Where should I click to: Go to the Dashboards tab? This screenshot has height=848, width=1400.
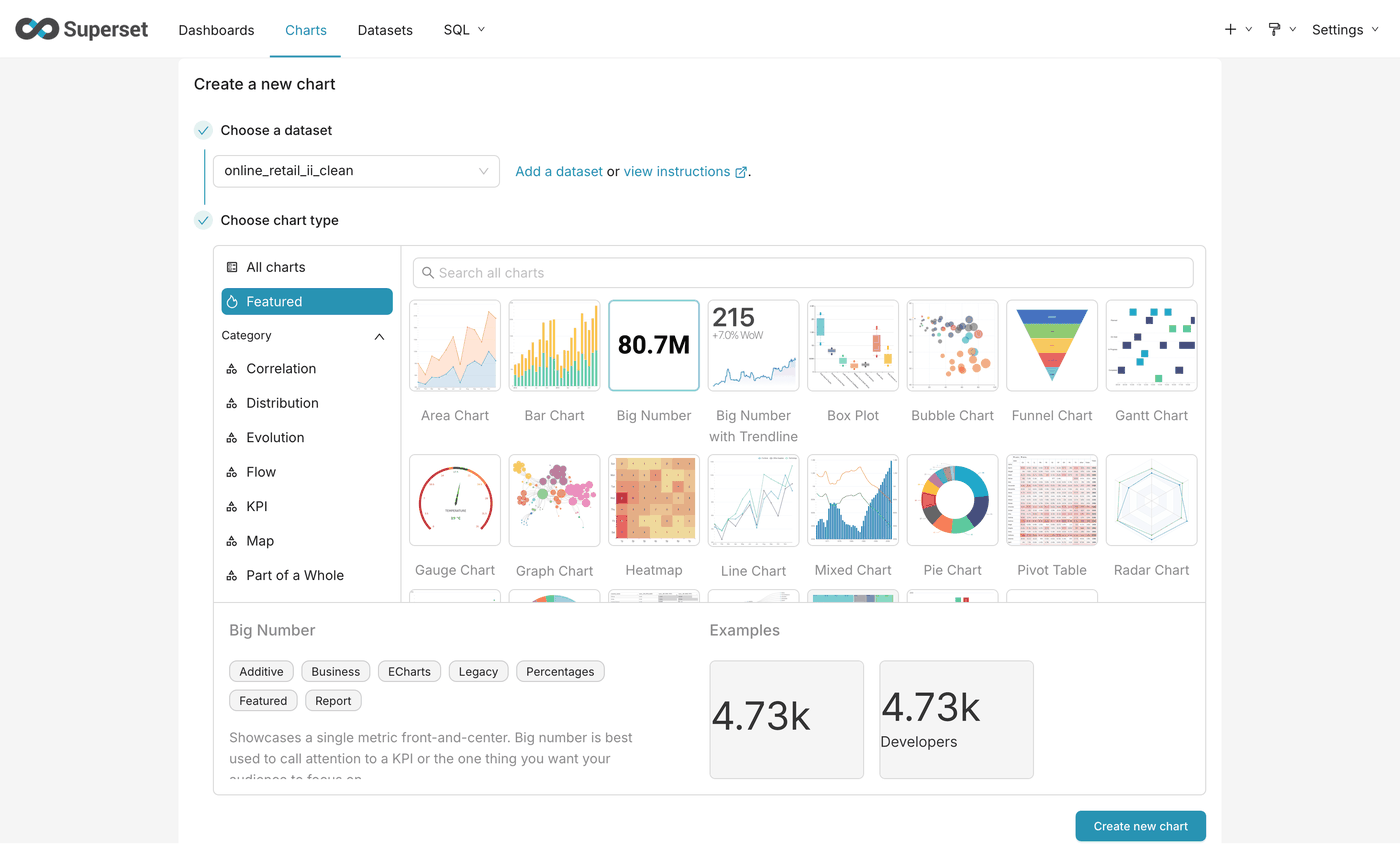tap(216, 30)
